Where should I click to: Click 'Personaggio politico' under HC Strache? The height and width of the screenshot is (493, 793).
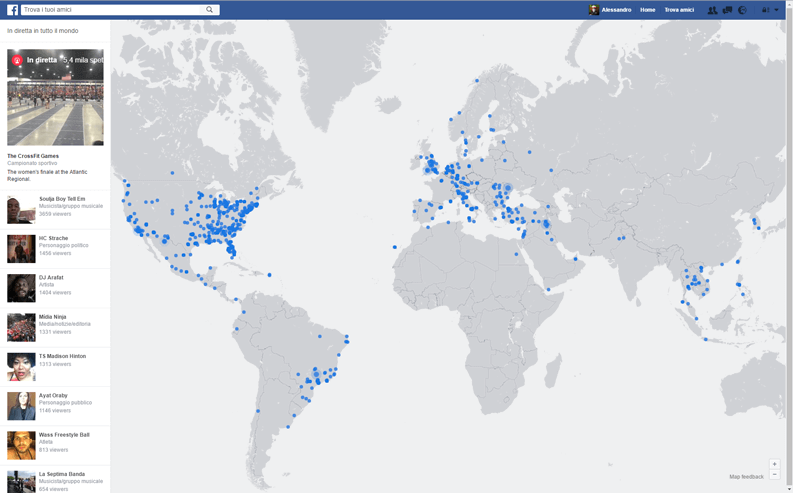(x=63, y=245)
